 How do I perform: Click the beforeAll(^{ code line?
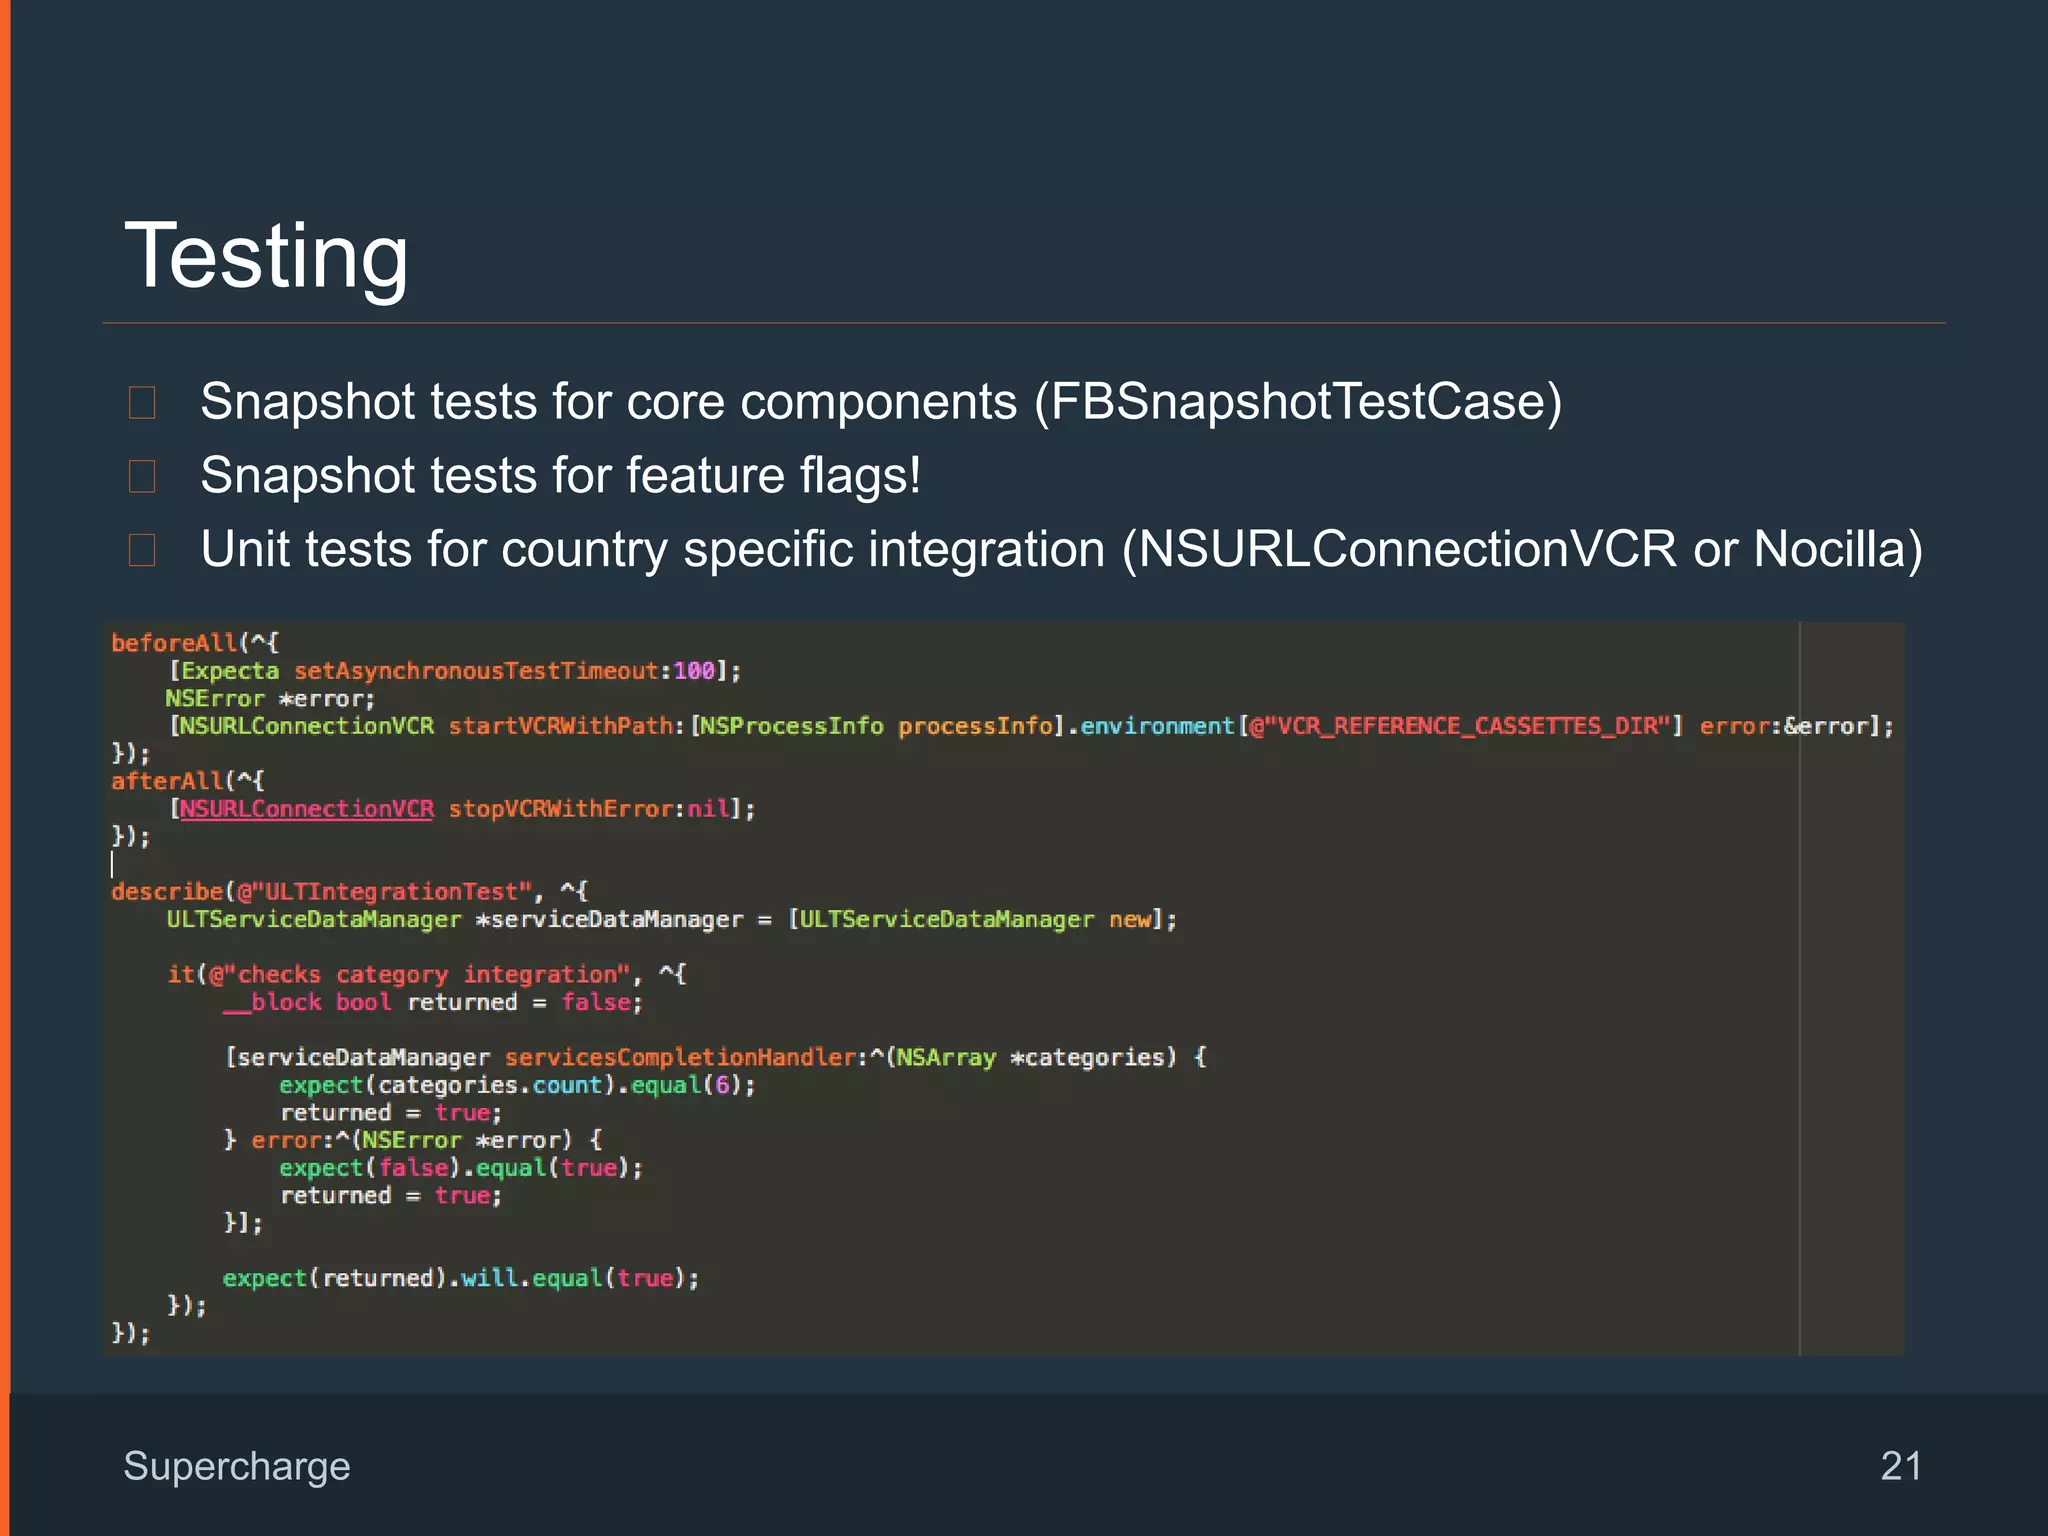tap(195, 642)
